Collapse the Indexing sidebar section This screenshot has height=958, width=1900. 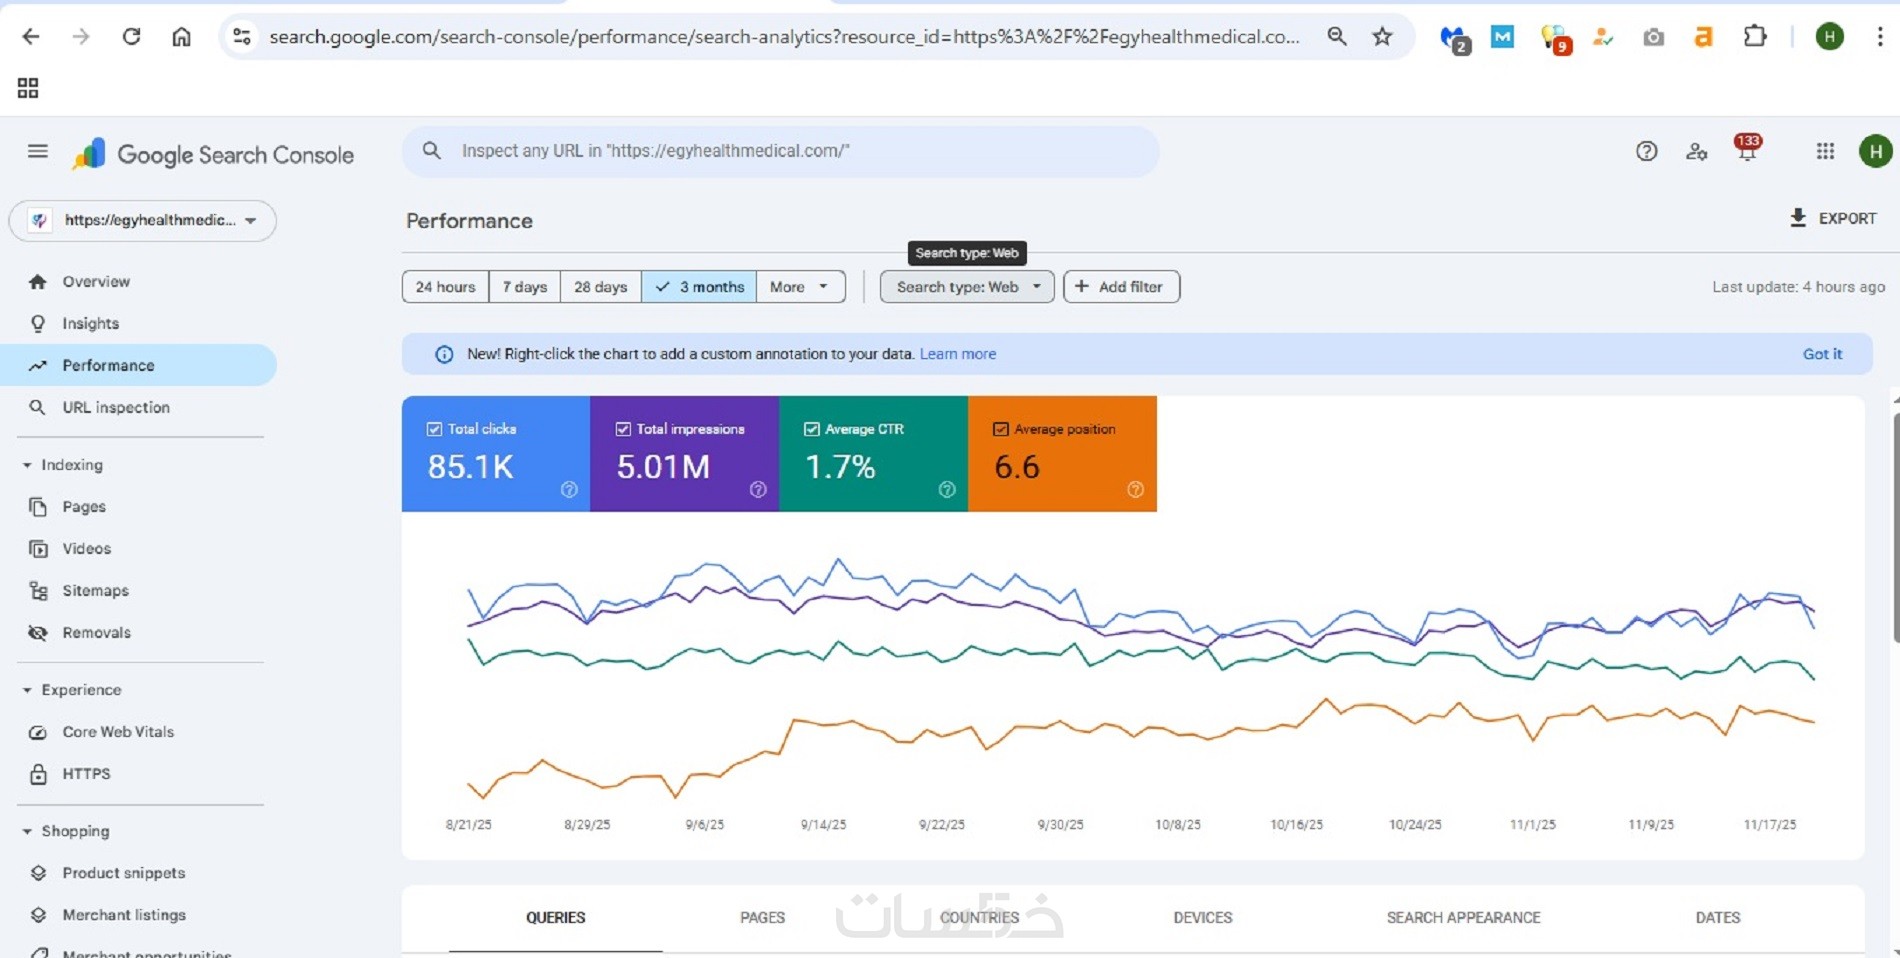point(28,465)
